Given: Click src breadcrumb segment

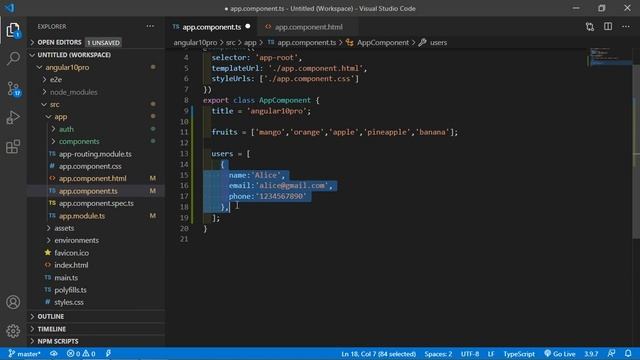Looking at the screenshot, I should 231,42.
